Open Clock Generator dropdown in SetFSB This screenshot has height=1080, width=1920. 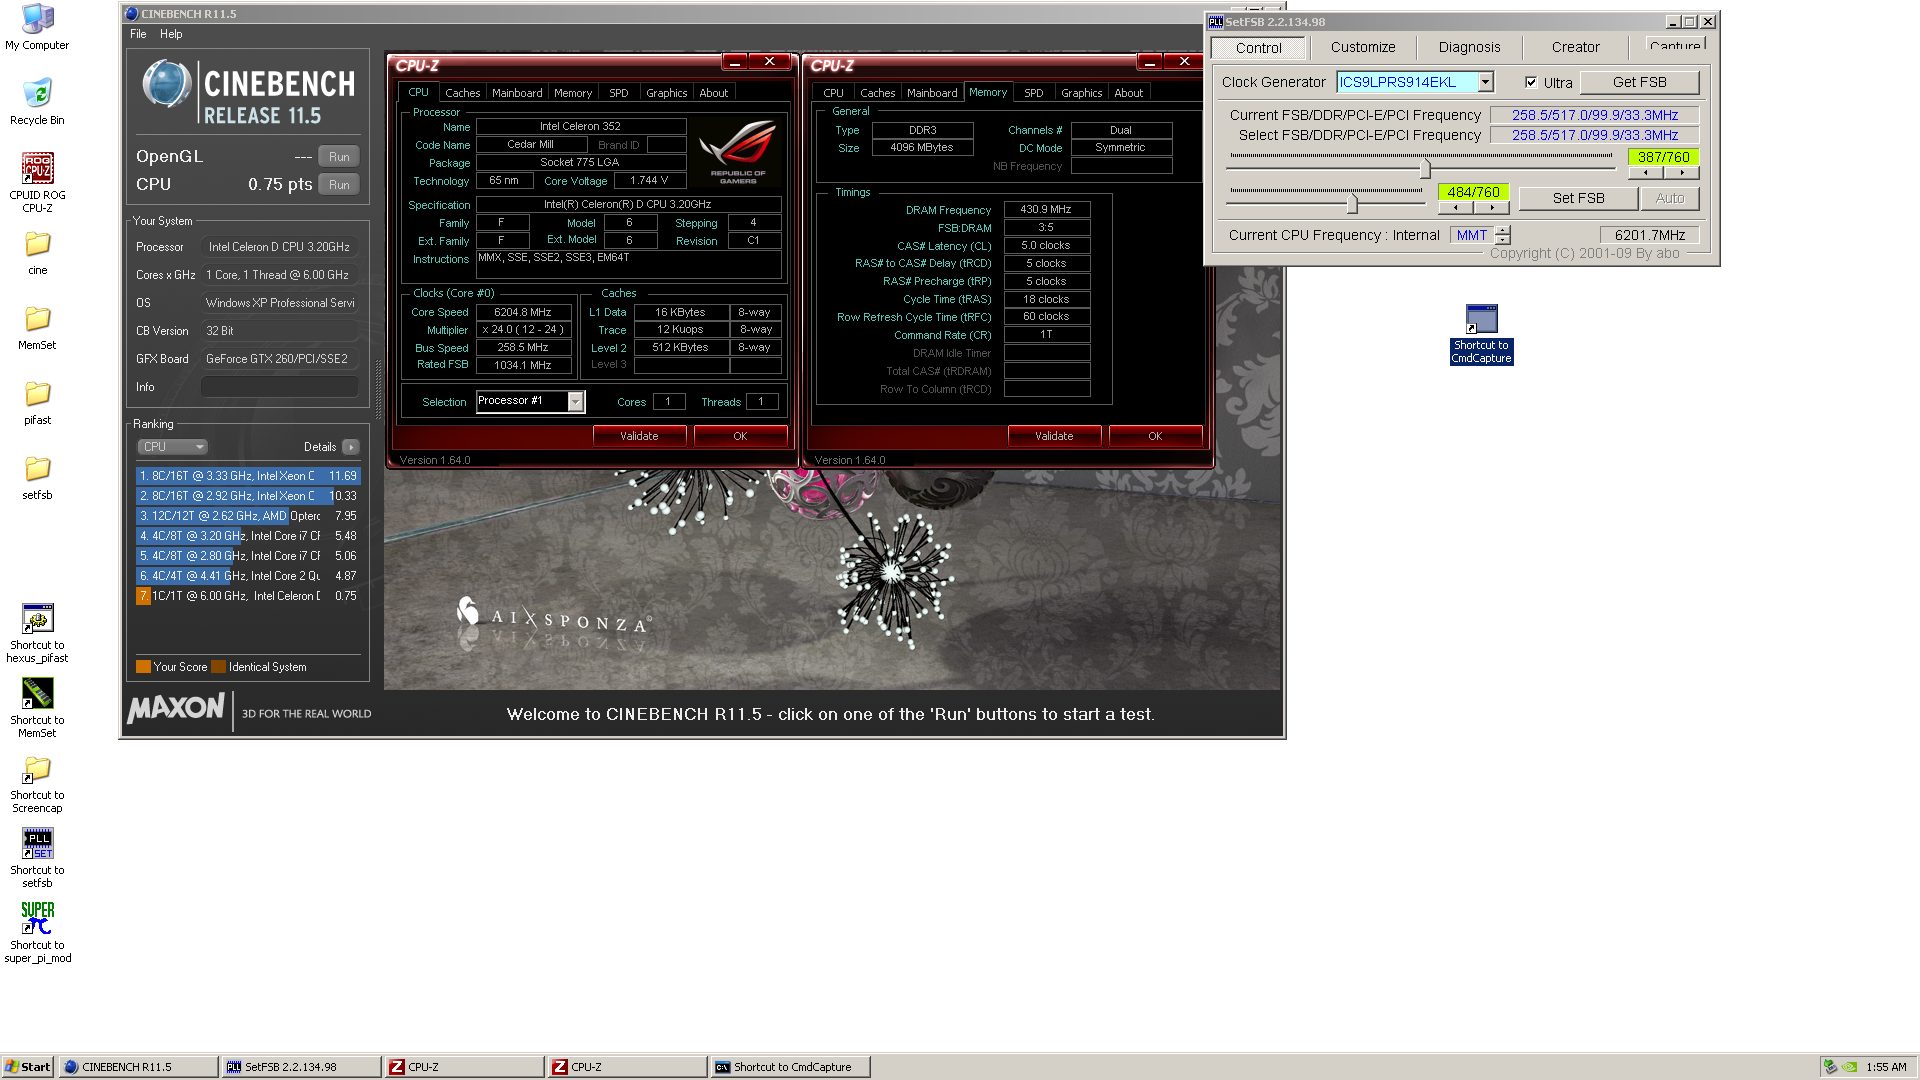(1486, 82)
